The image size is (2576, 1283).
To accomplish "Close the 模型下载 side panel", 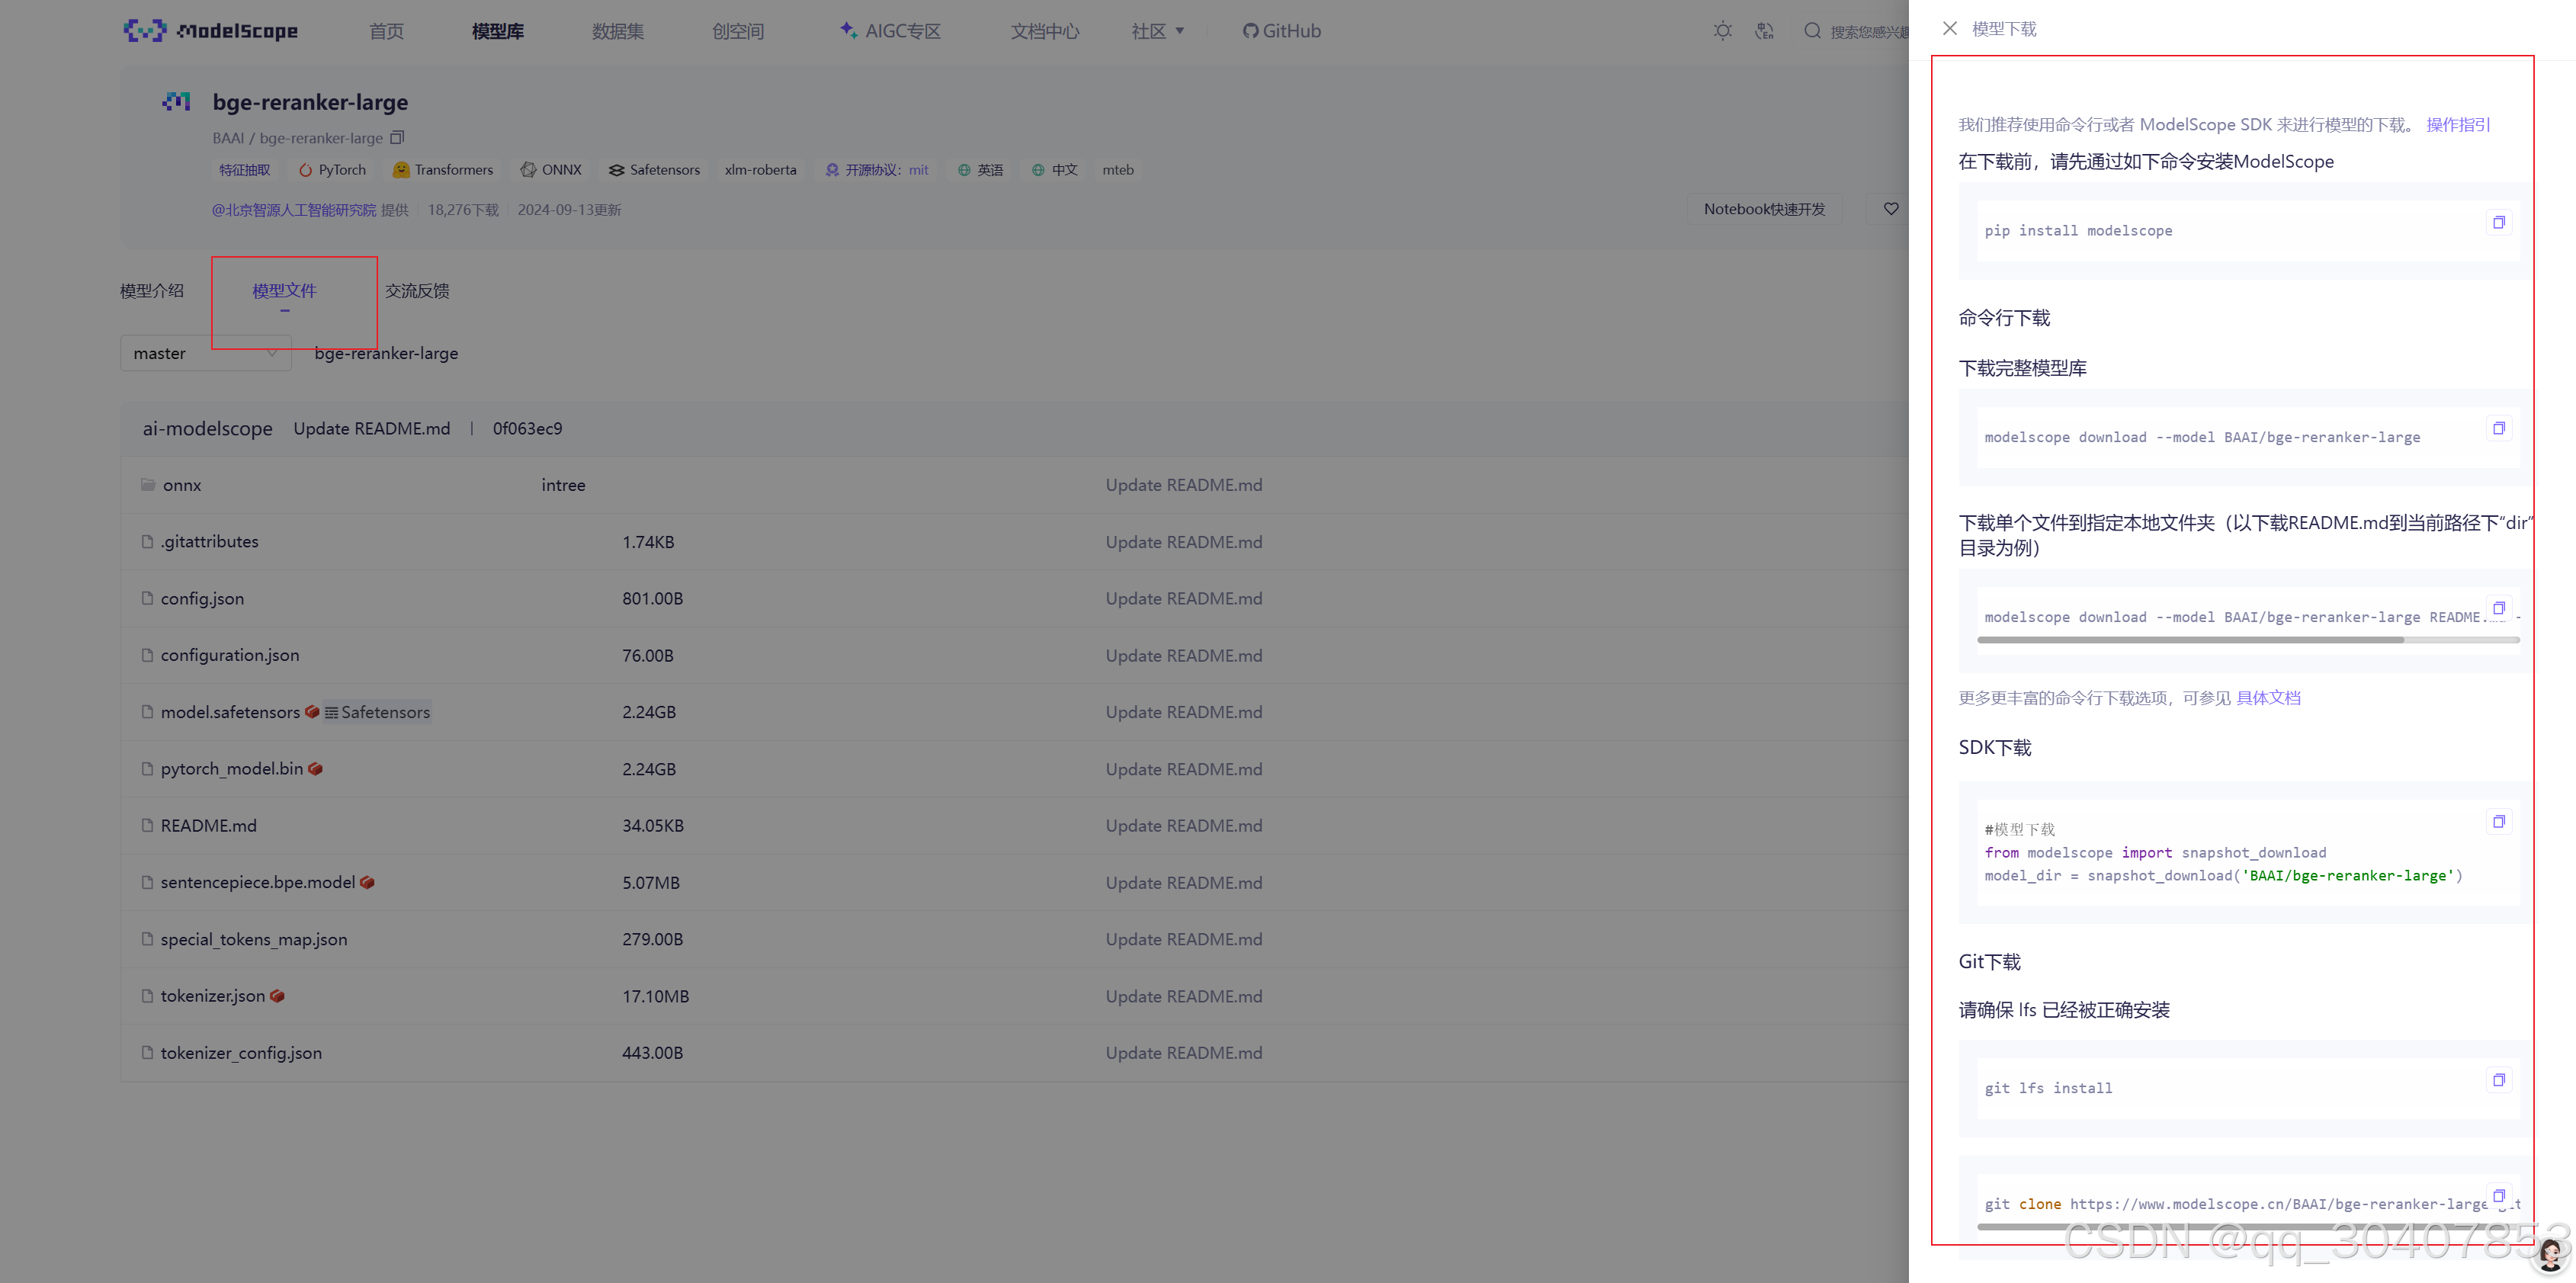I will point(1949,29).
